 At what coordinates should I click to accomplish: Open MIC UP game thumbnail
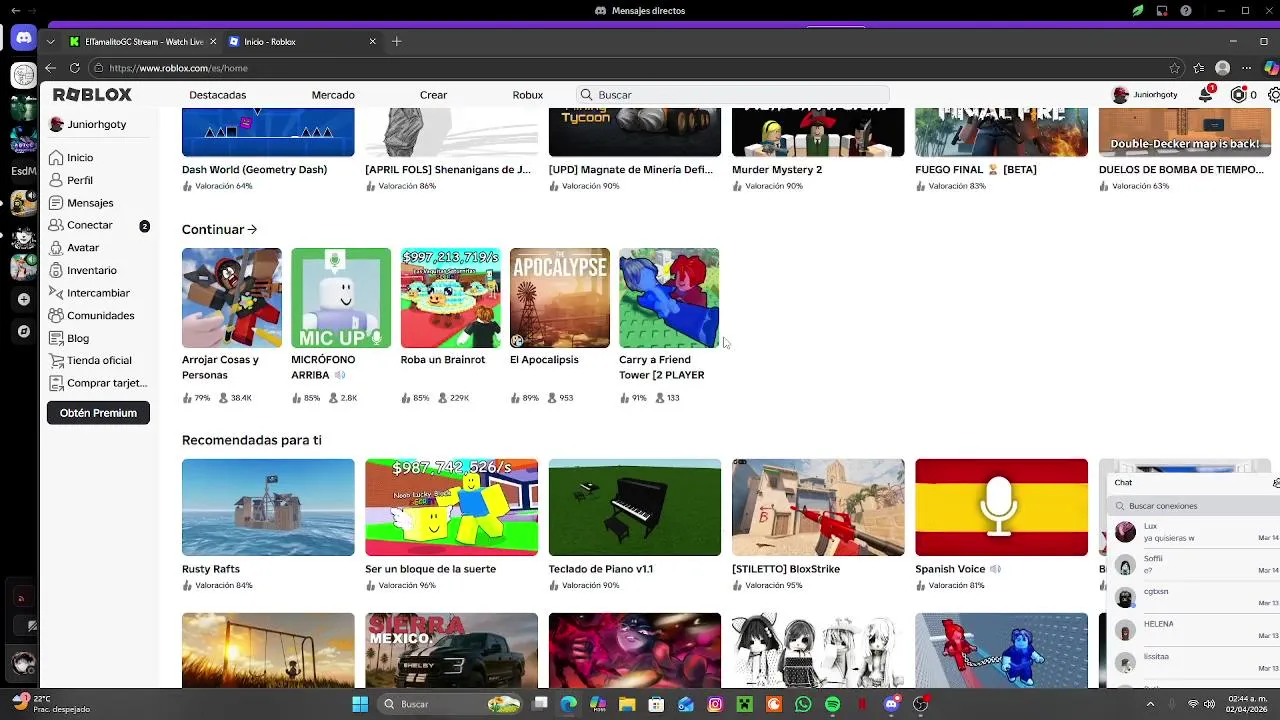pyautogui.click(x=341, y=298)
